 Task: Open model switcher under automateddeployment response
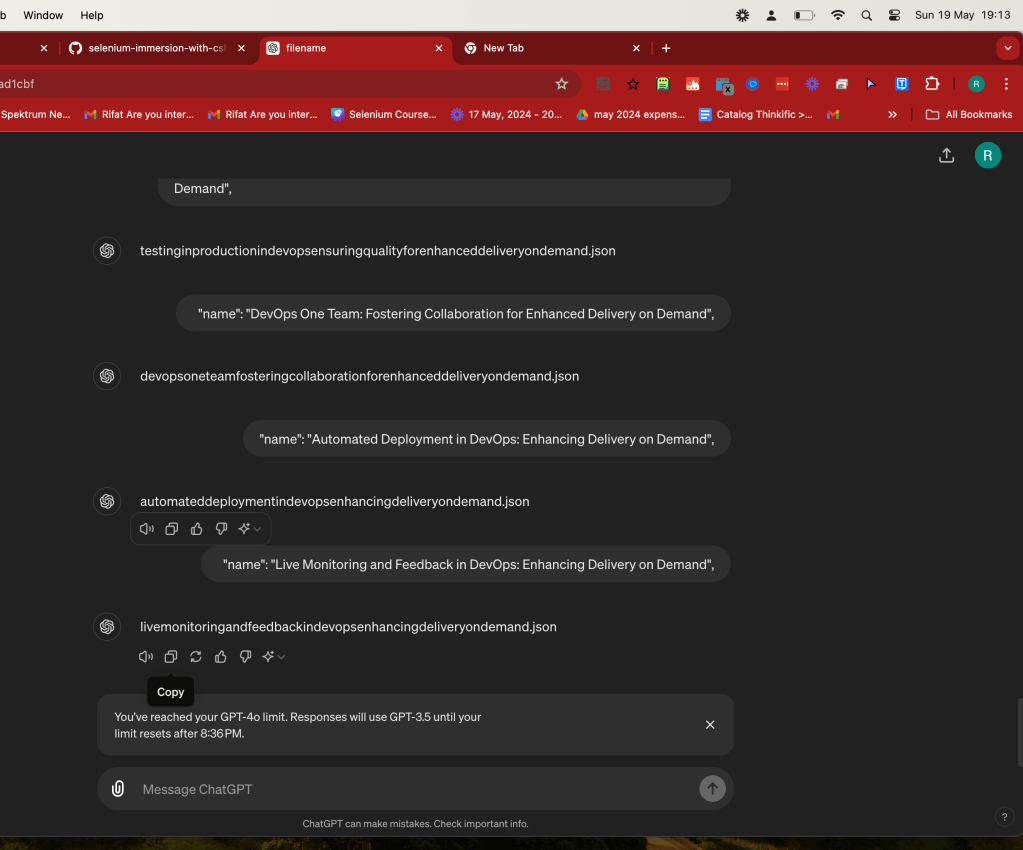click(x=249, y=529)
